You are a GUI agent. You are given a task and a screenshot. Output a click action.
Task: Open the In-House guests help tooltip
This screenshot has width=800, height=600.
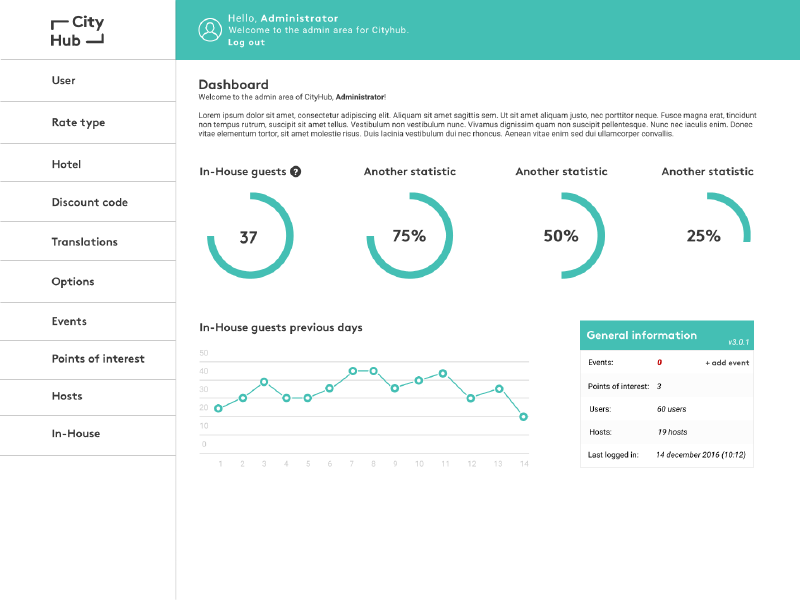pyautogui.click(x=296, y=171)
